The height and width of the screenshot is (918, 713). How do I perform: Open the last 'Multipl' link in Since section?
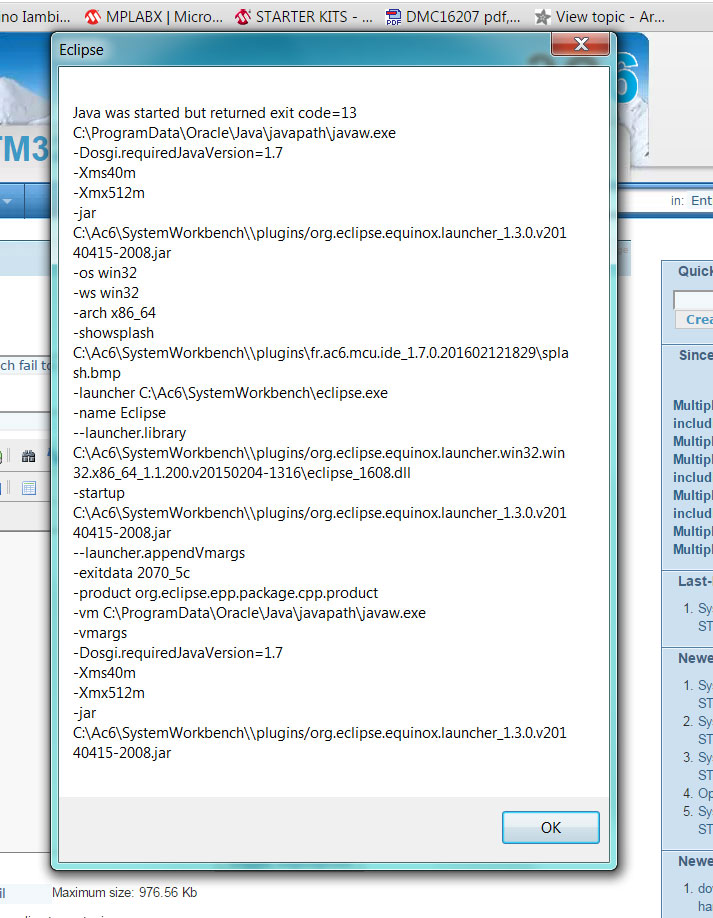693,549
